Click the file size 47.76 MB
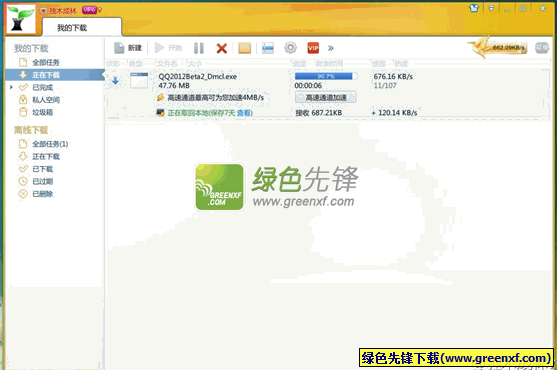The height and width of the screenshot is (370, 557). pos(174,86)
